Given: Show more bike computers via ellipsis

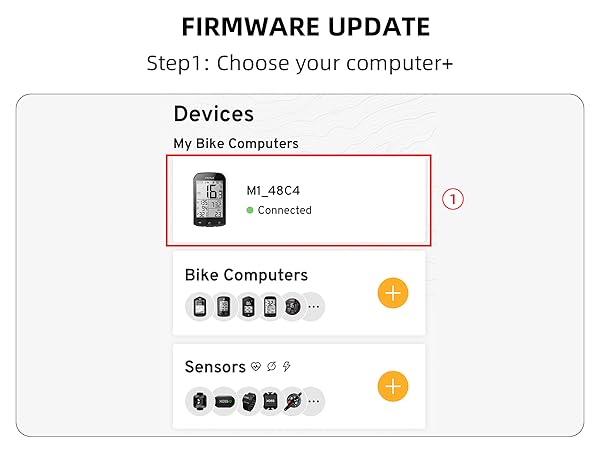Looking at the screenshot, I should (x=313, y=307).
